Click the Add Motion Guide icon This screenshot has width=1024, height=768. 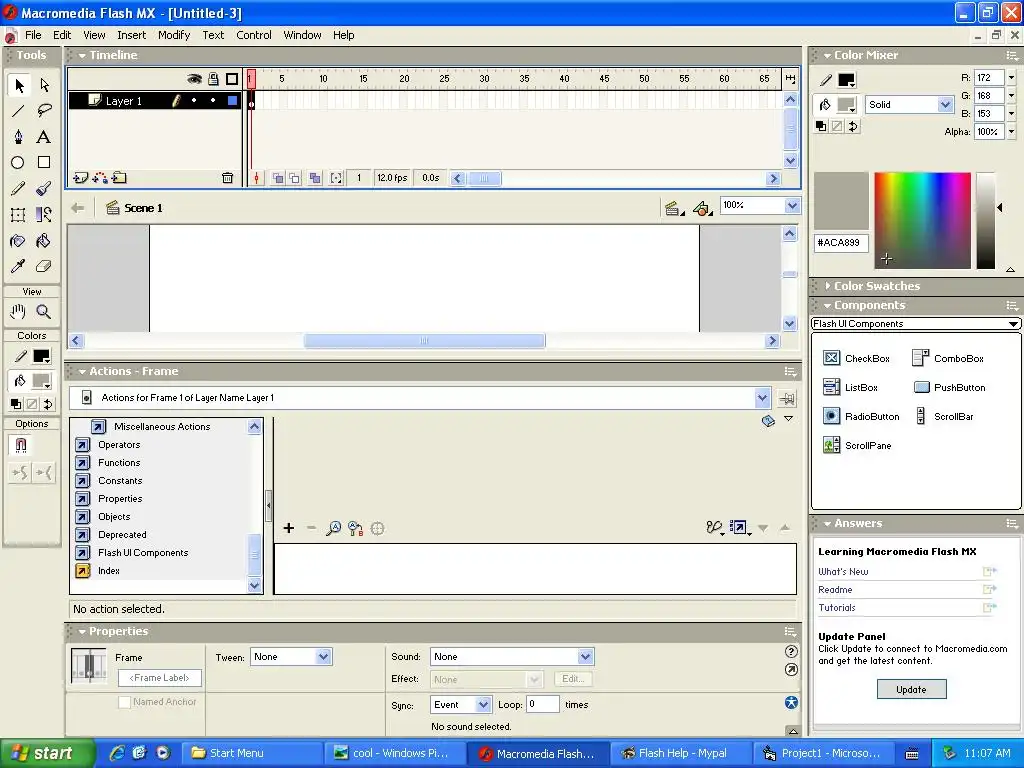101,177
